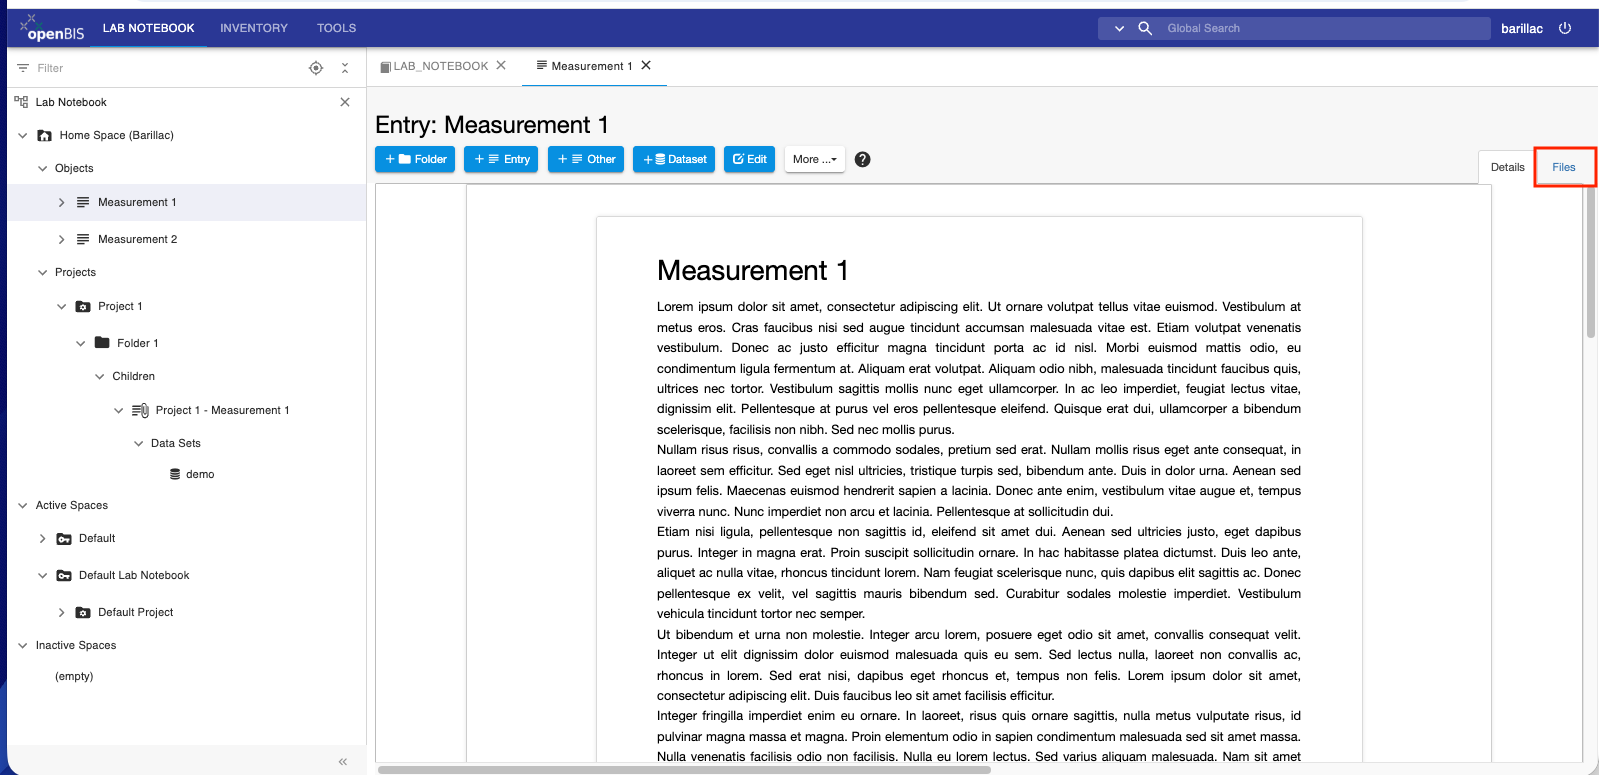Click the collapse-all arrows icon in sidebar
This screenshot has height=775, width=1599.
(x=345, y=68)
